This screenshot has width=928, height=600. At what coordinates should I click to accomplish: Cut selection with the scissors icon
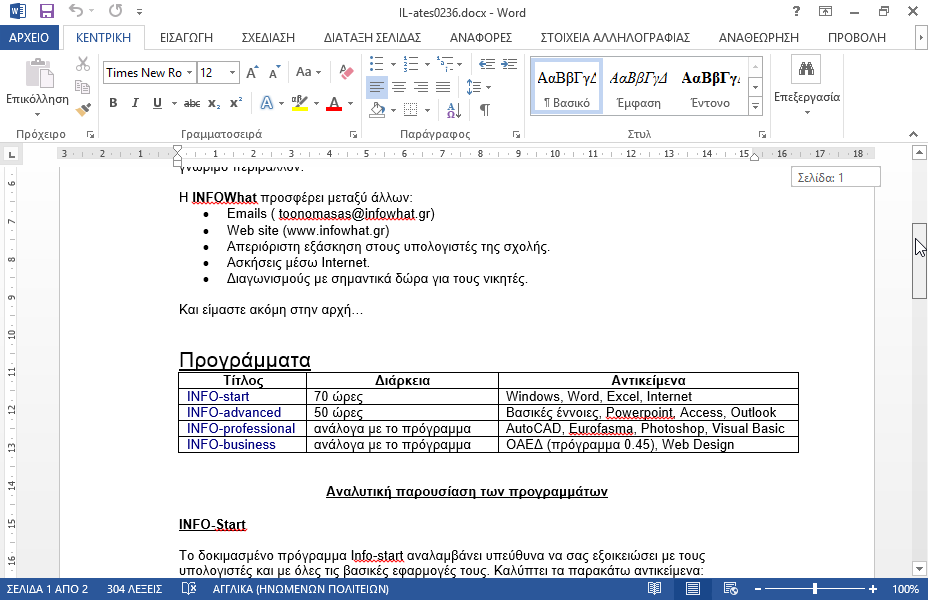[83, 64]
